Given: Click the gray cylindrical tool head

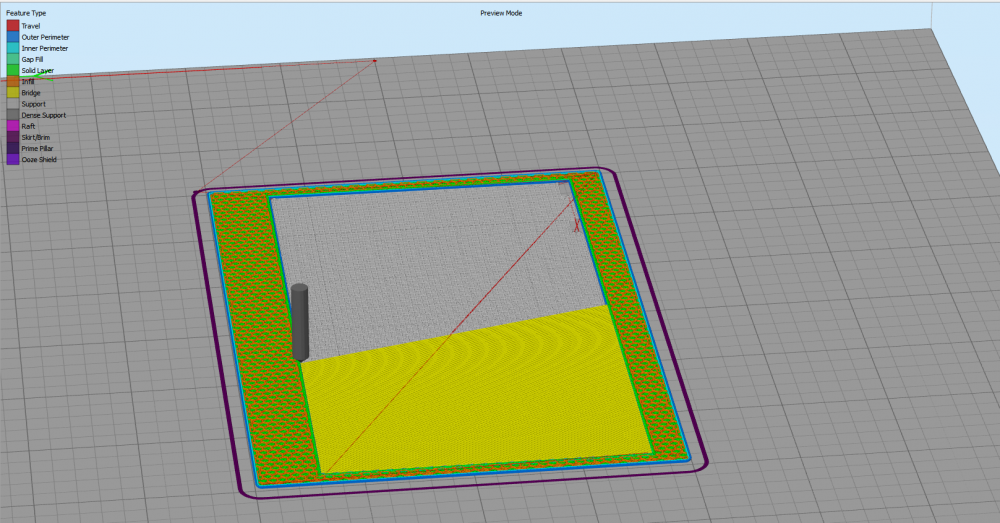Looking at the screenshot, I should (x=300, y=323).
